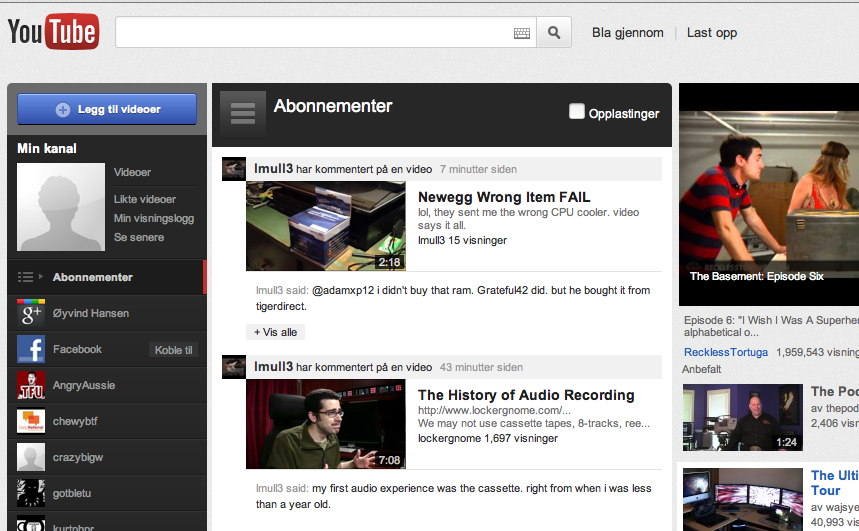Click the magnifying glass search button
The image size is (859, 531).
554,32
